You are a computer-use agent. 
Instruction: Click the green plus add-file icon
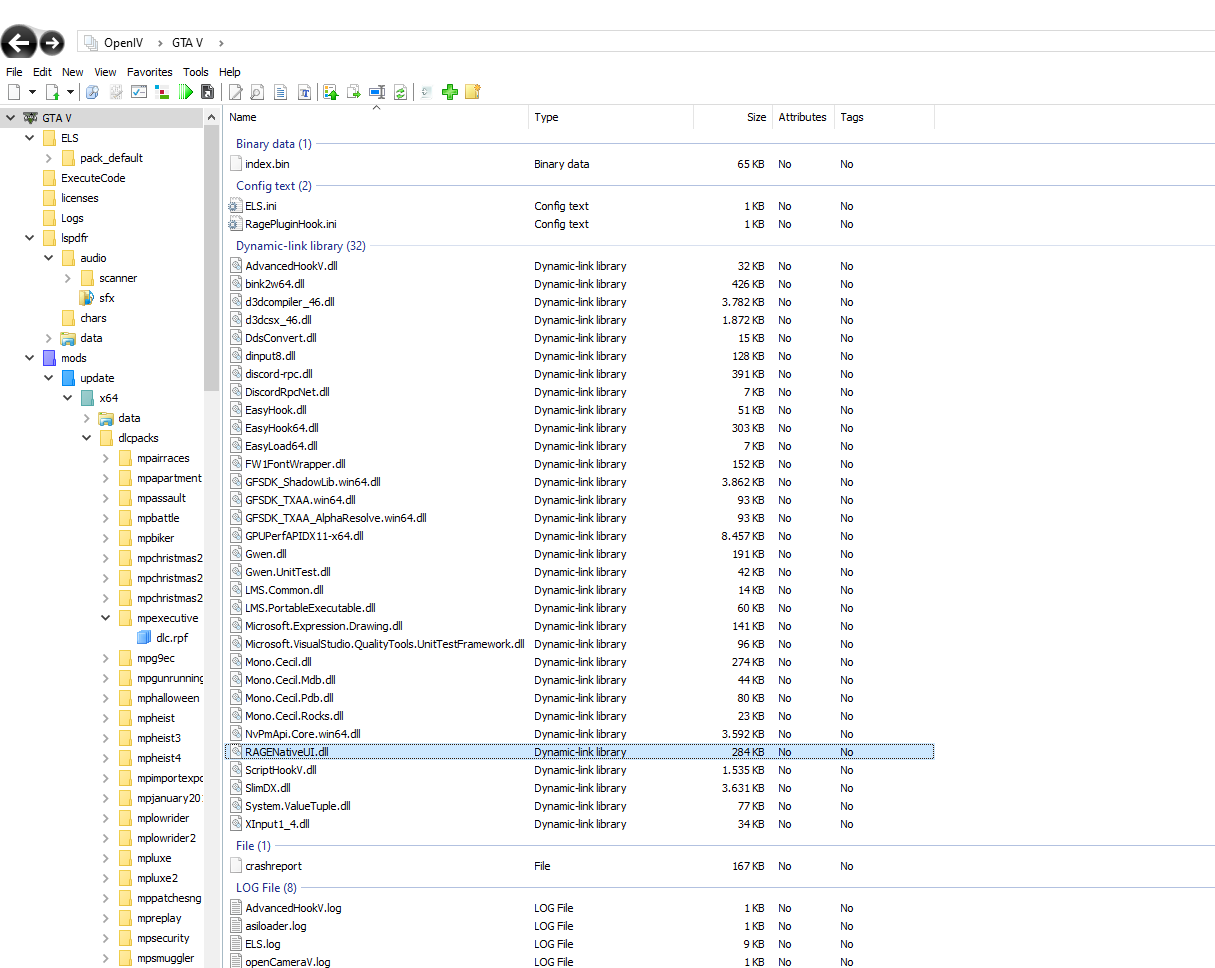[450, 92]
